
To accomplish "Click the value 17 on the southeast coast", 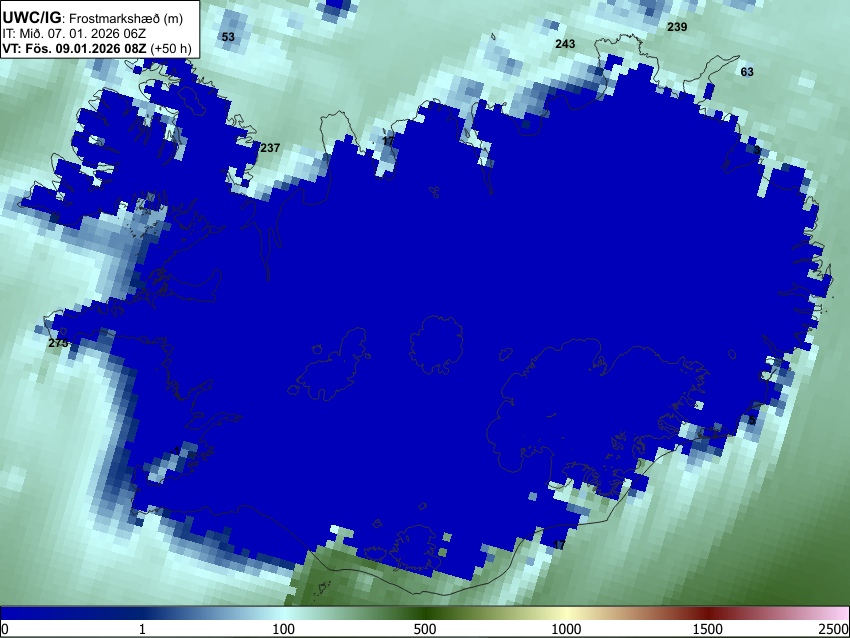I will point(559,545).
